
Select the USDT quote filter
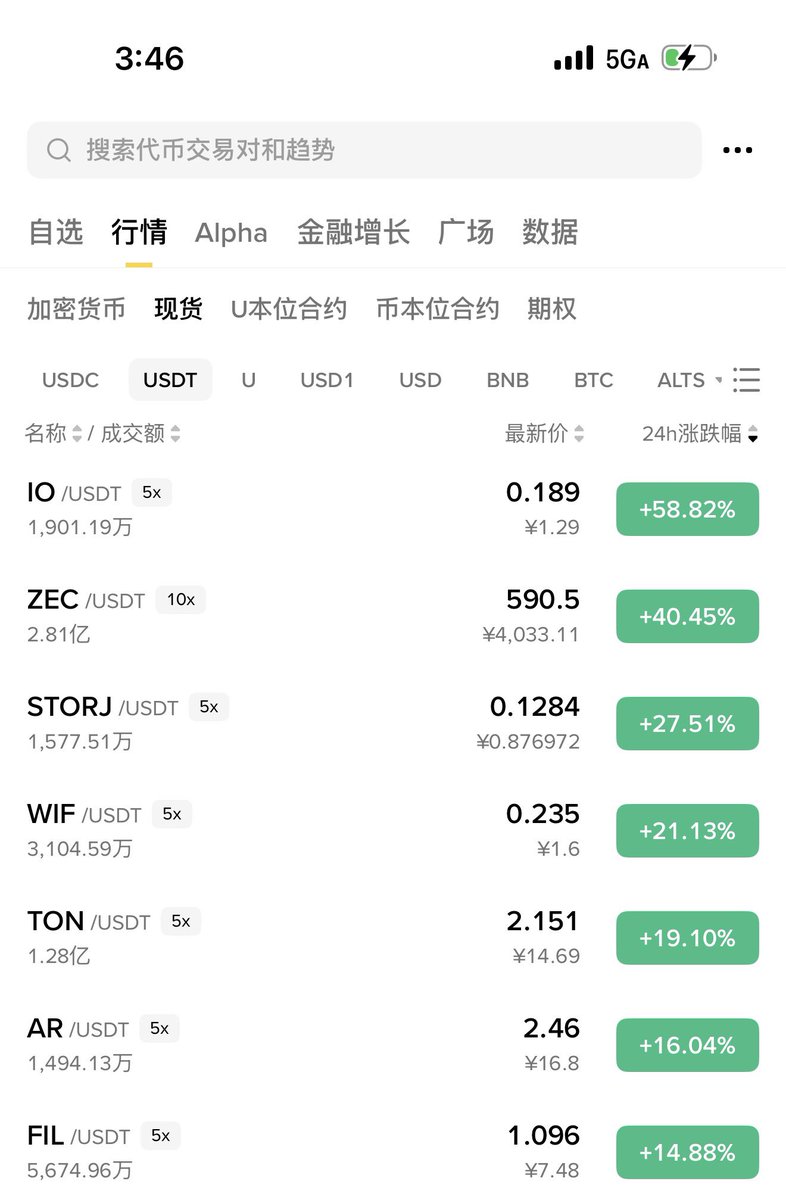[x=170, y=380]
